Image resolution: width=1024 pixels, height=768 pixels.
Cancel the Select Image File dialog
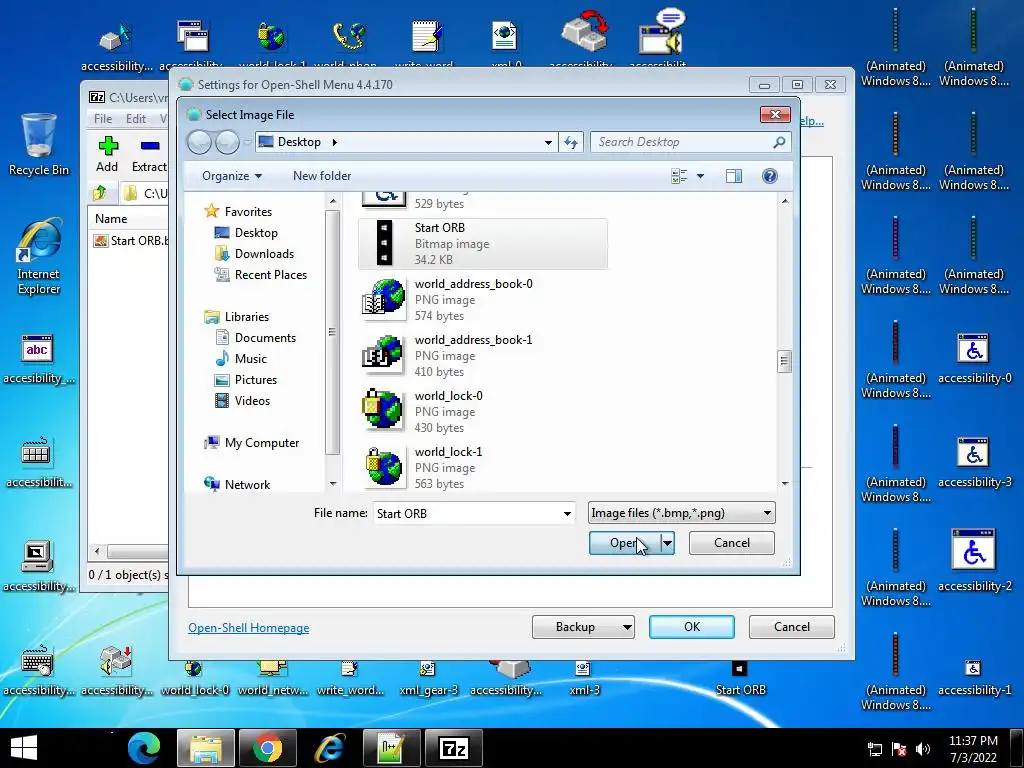(731, 543)
